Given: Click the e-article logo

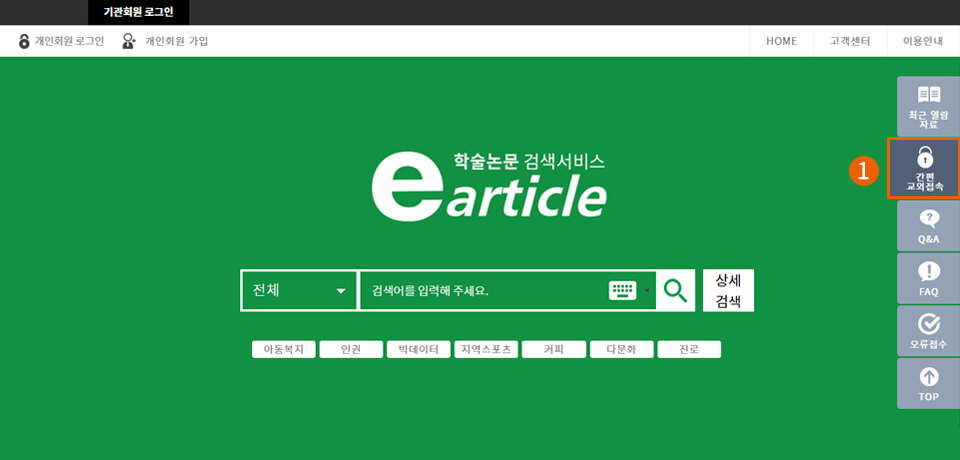Looking at the screenshot, I should [x=489, y=186].
